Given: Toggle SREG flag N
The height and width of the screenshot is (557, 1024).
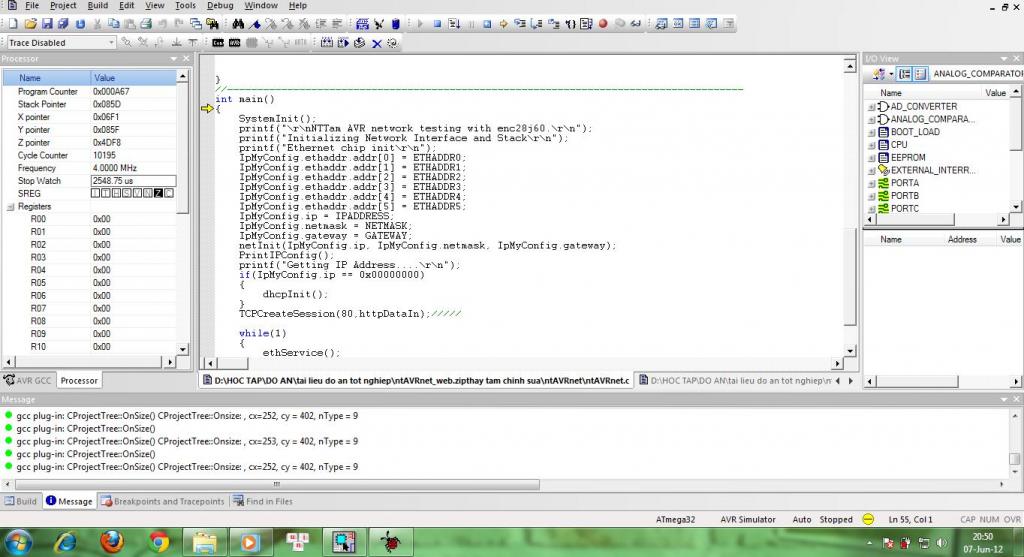Looking at the screenshot, I should click(148, 193).
